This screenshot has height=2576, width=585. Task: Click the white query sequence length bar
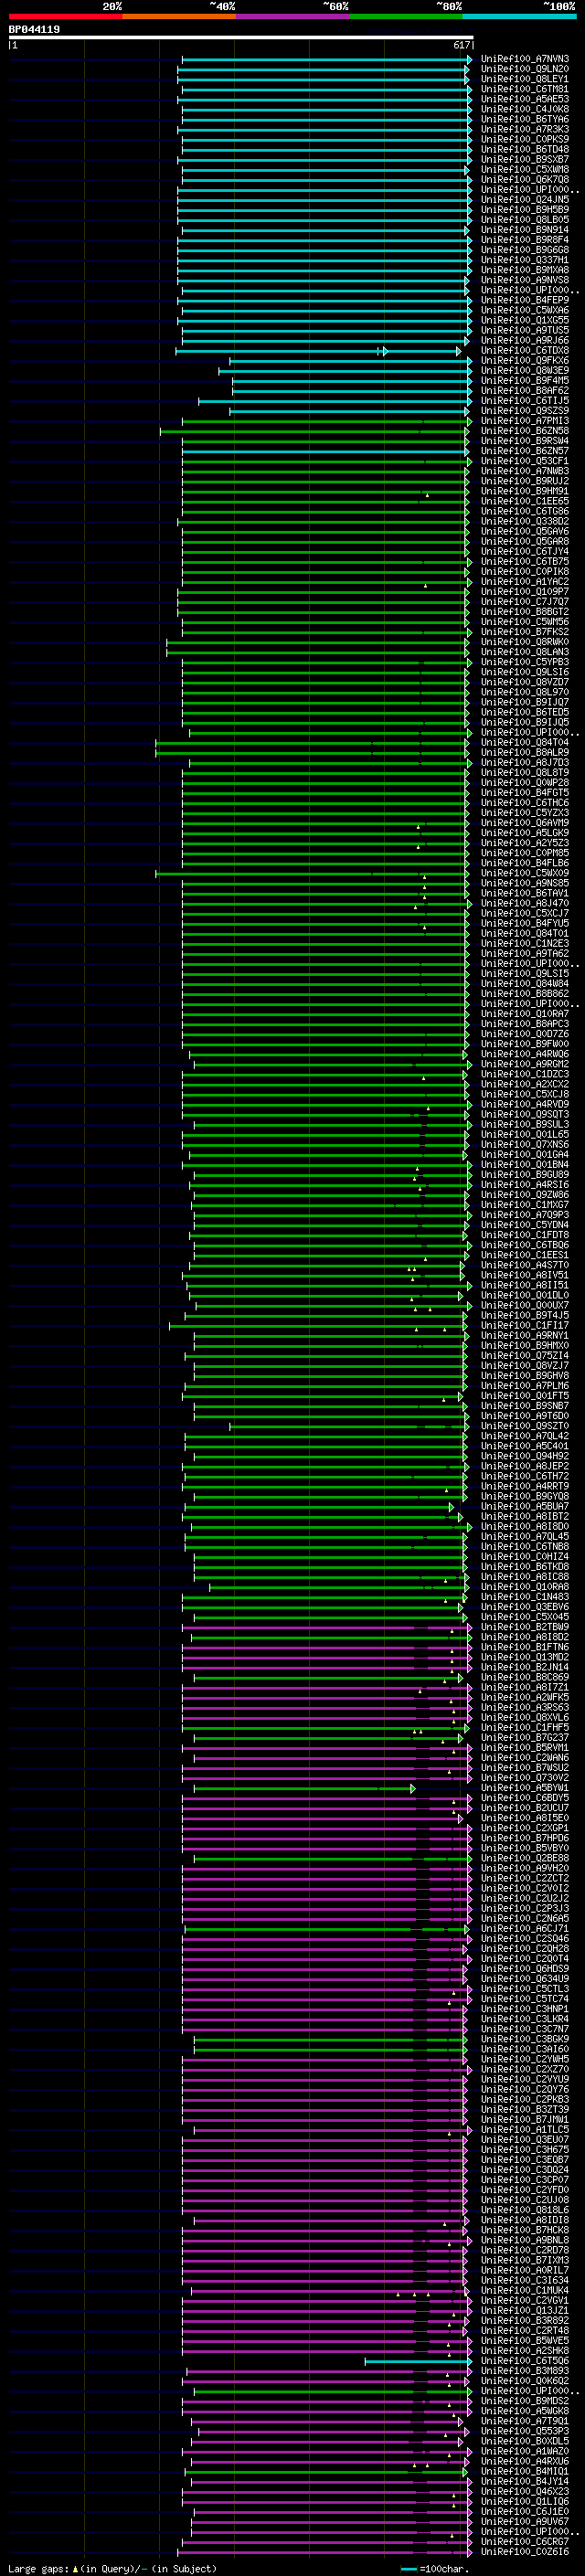pyautogui.click(x=241, y=38)
